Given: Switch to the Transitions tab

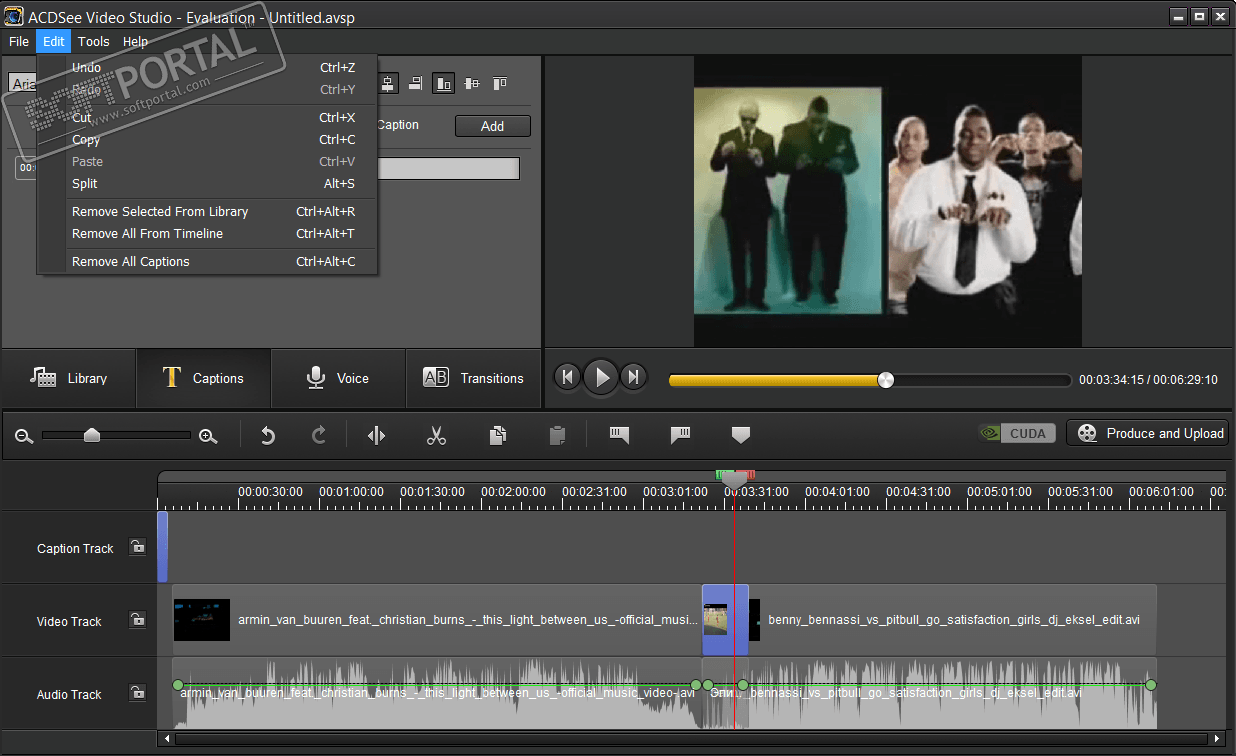Looking at the screenshot, I should (473, 378).
